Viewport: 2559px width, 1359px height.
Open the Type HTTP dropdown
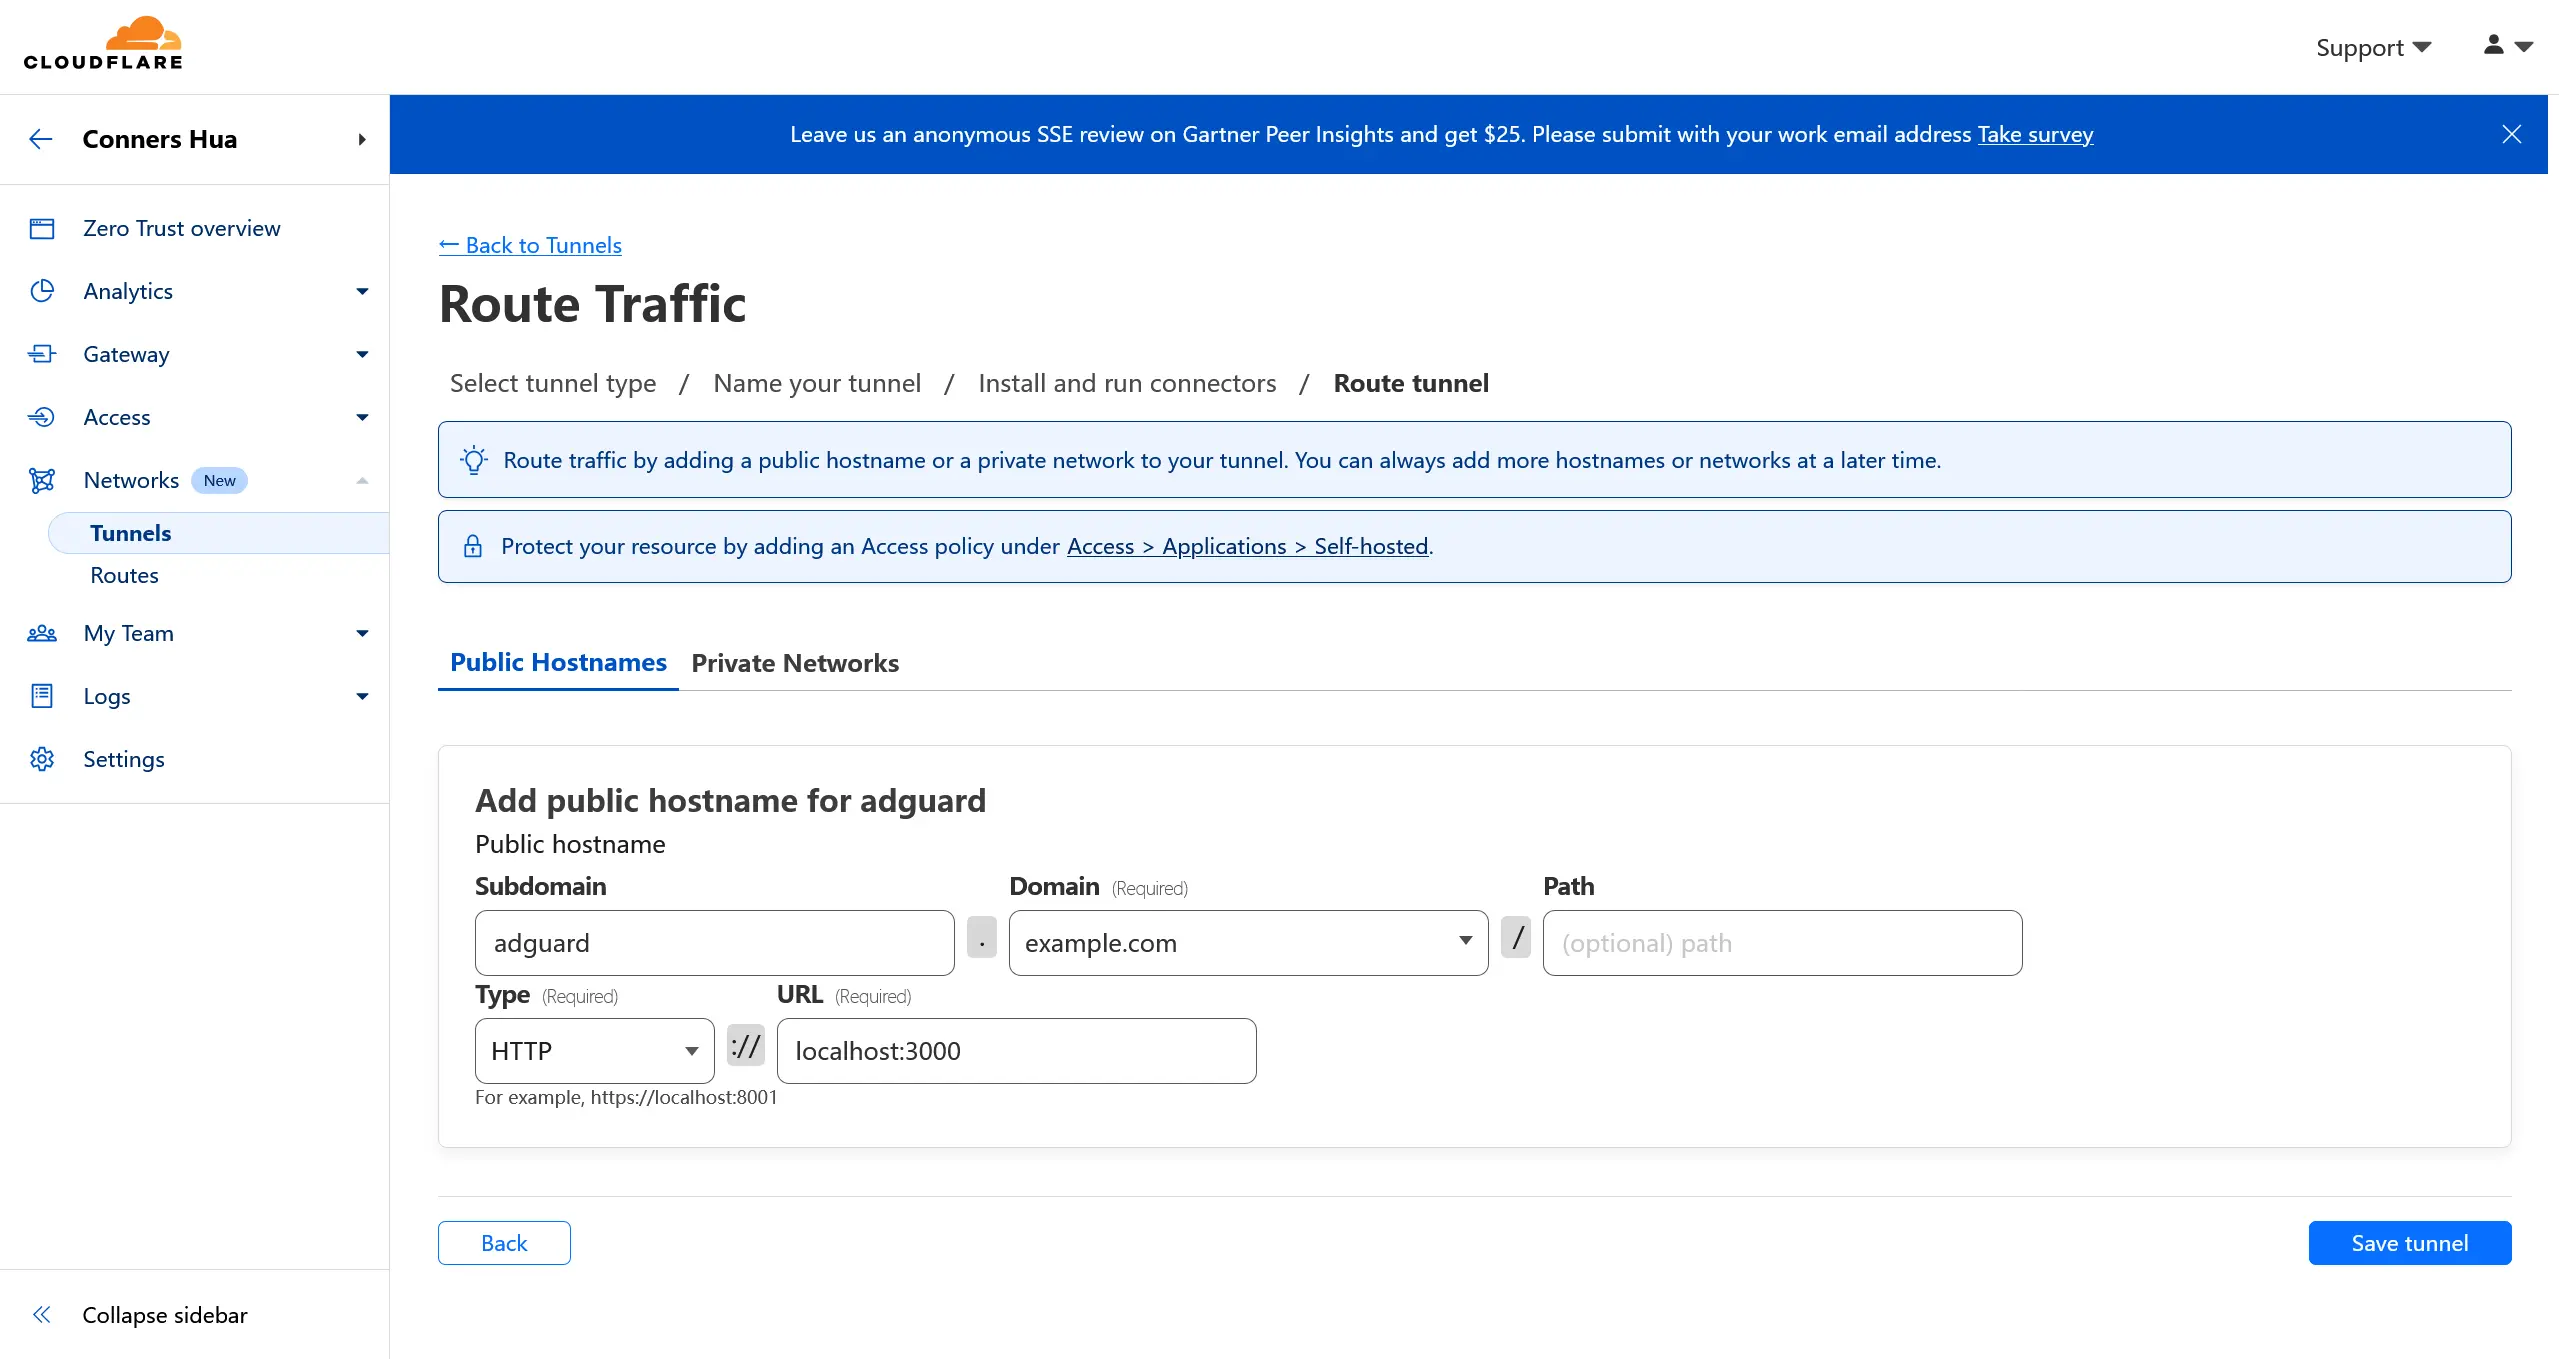click(x=594, y=1051)
